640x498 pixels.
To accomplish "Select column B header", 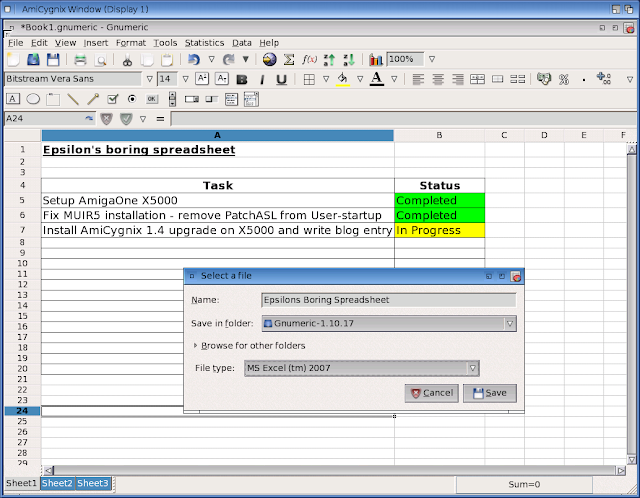I will pos(439,135).
